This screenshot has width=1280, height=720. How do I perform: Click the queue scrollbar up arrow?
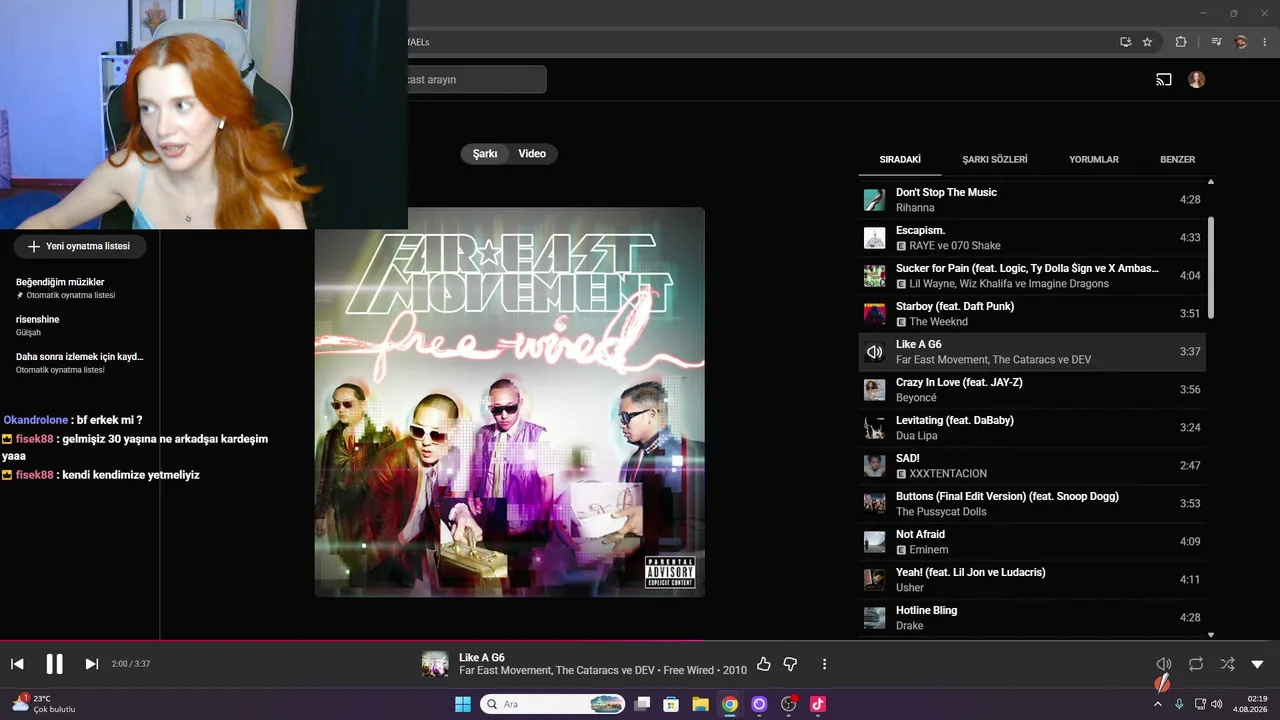tap(1211, 182)
